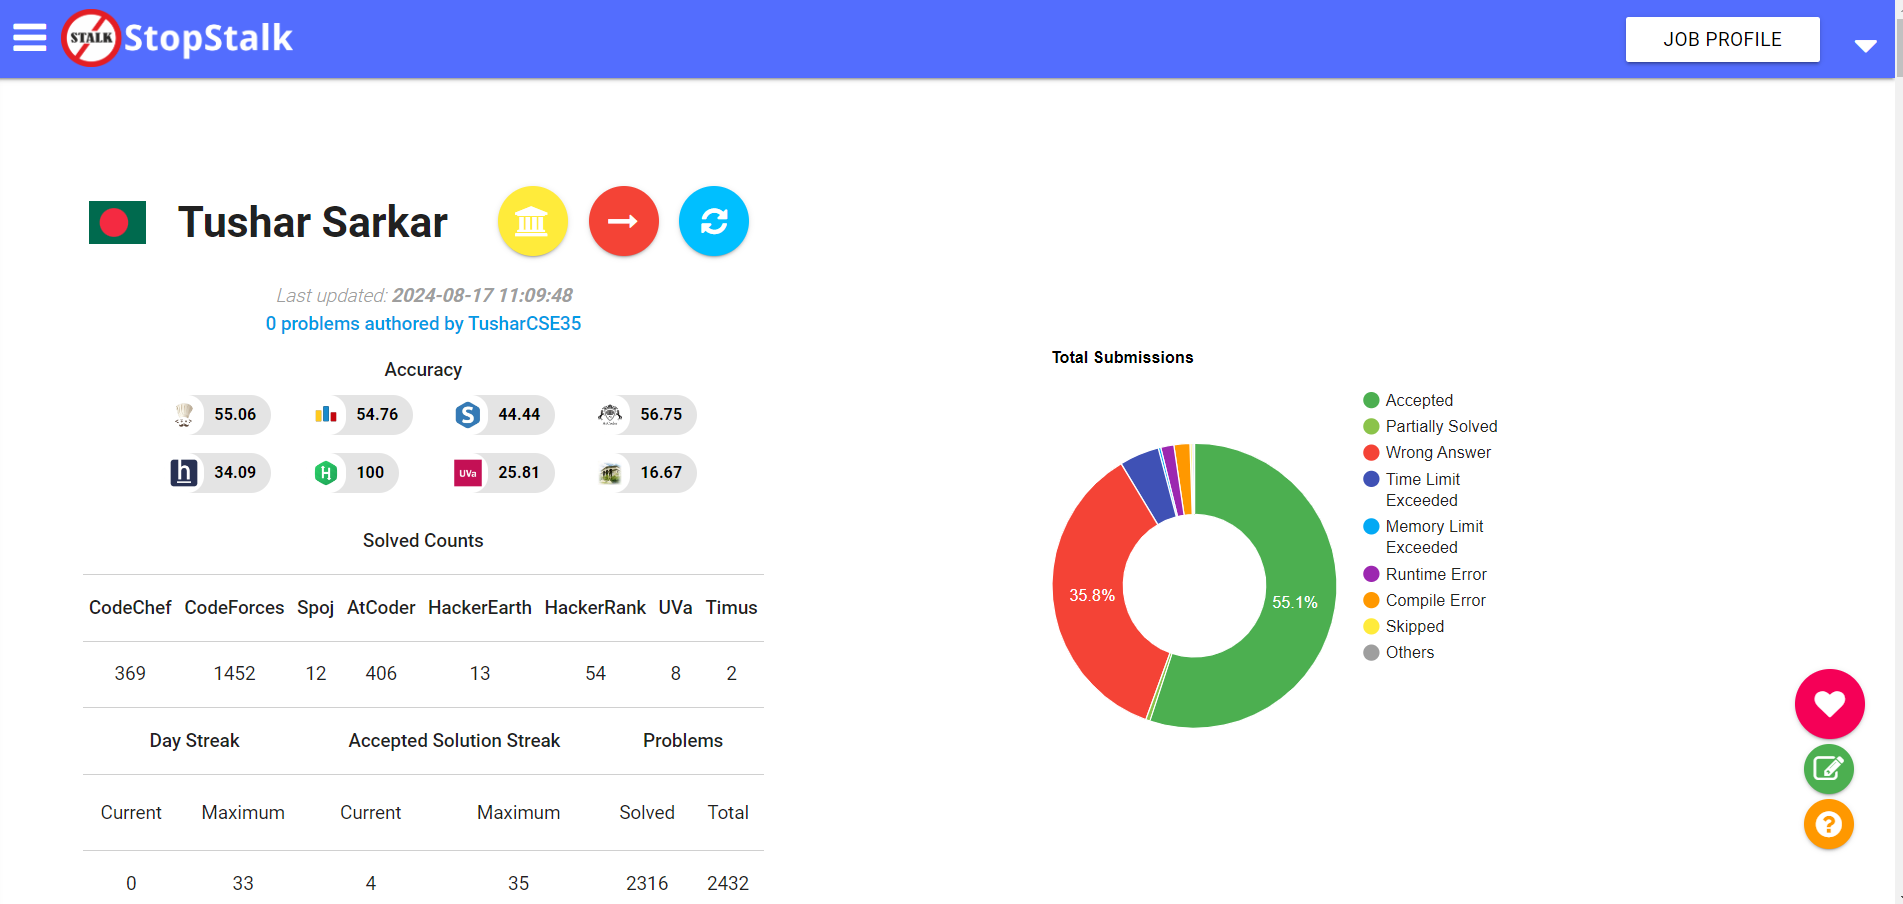Click the maximum accepted streak value 35

pos(518,884)
